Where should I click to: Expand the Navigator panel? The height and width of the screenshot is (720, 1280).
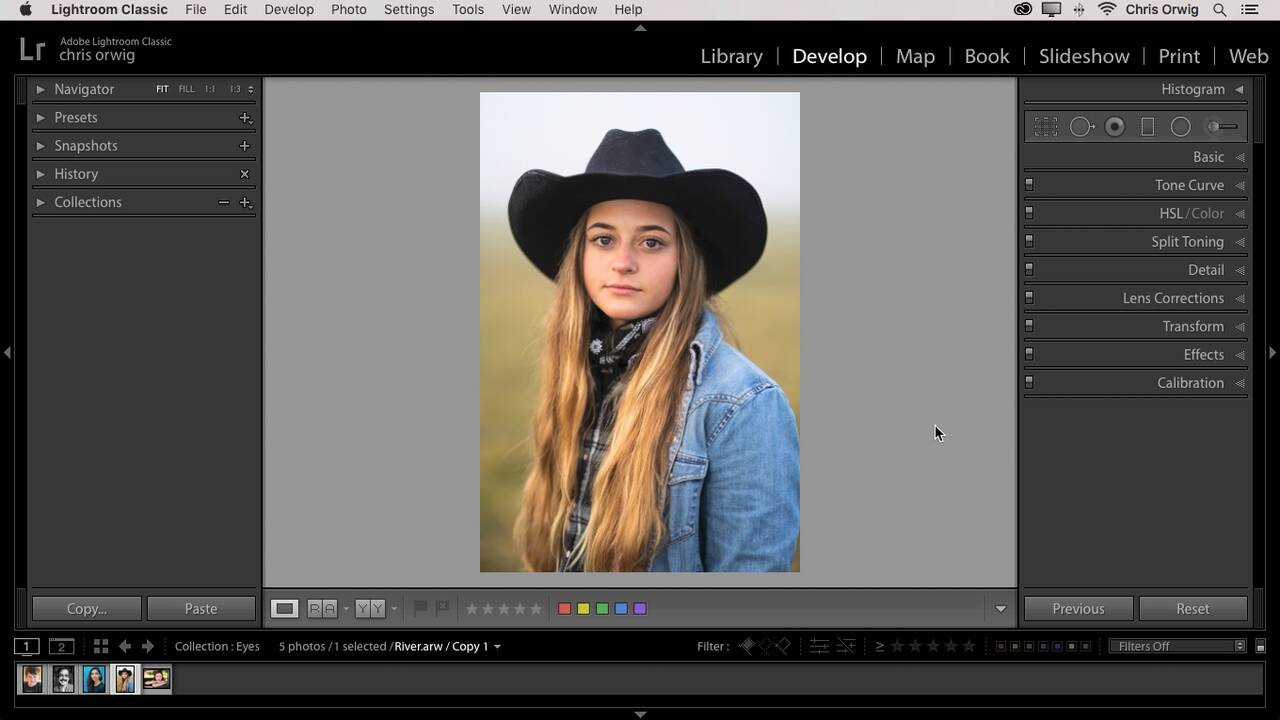(40, 89)
